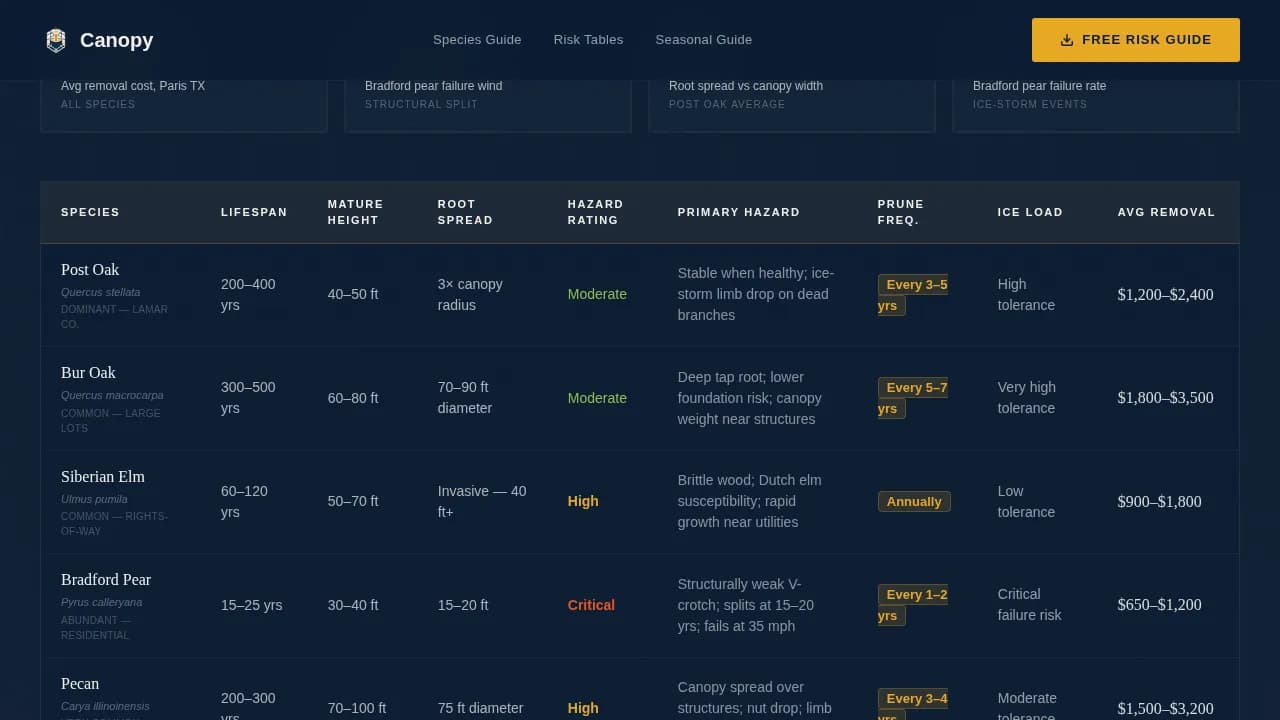Click the $1,500–$3,200 removal cost

[x=1166, y=709]
